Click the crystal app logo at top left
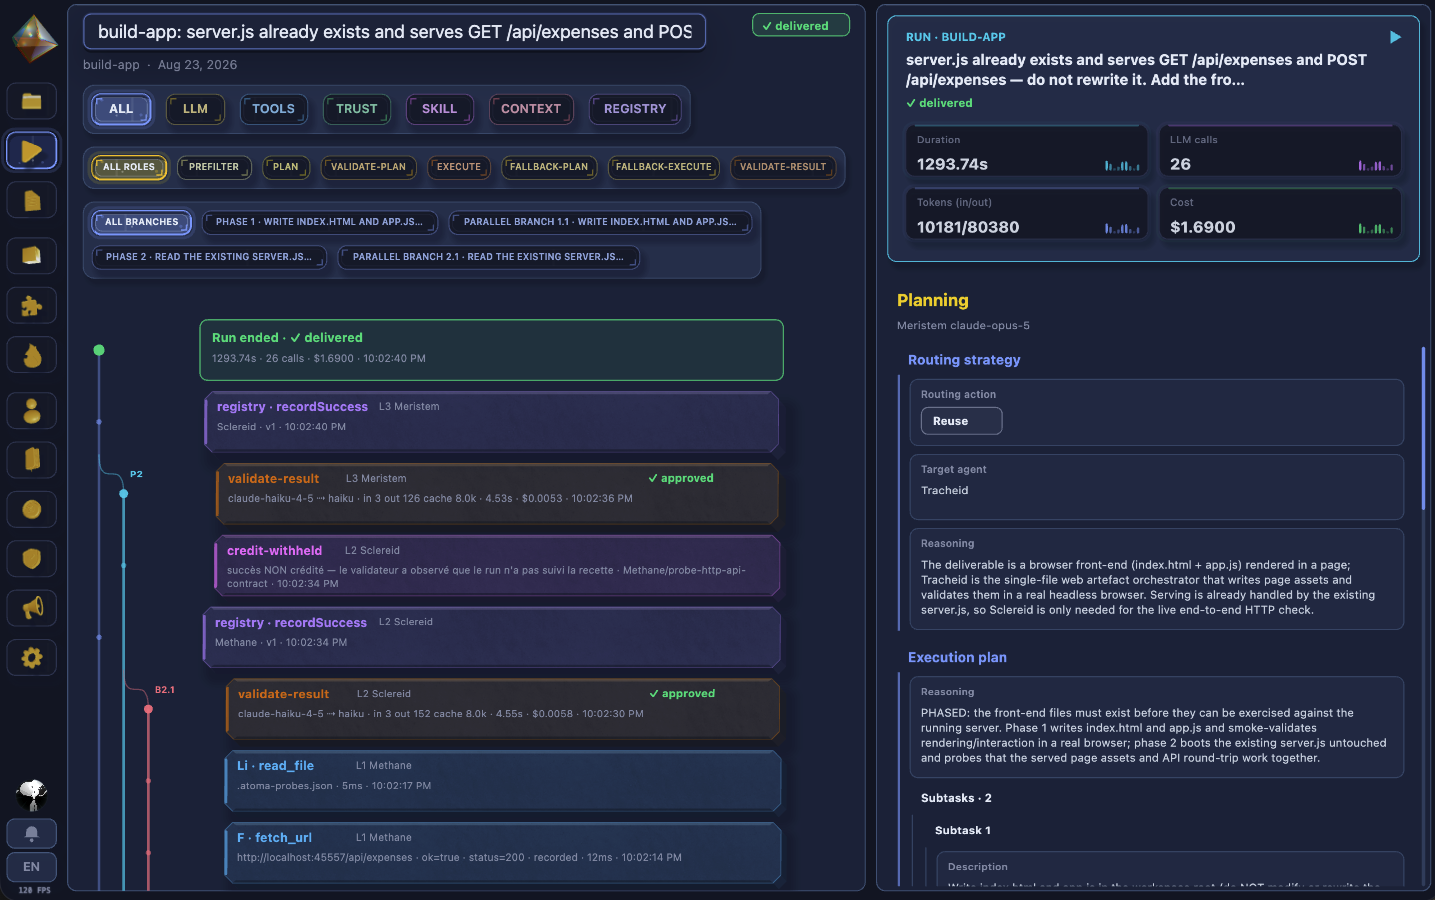1435x900 pixels. [x=34, y=39]
